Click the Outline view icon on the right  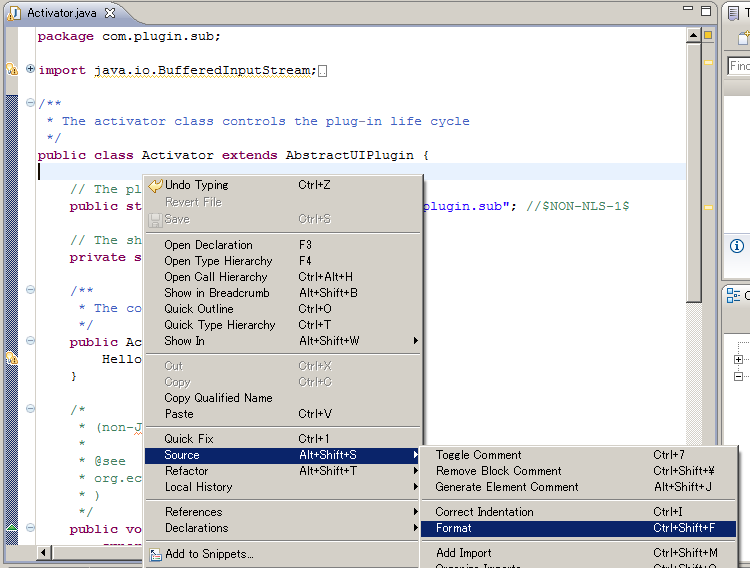coord(733,295)
